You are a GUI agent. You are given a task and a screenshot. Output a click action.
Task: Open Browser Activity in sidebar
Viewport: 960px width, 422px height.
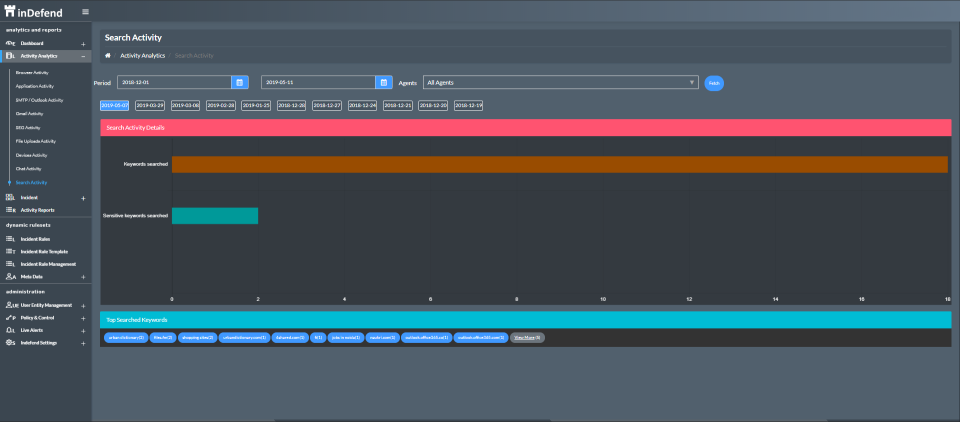tap(32, 73)
